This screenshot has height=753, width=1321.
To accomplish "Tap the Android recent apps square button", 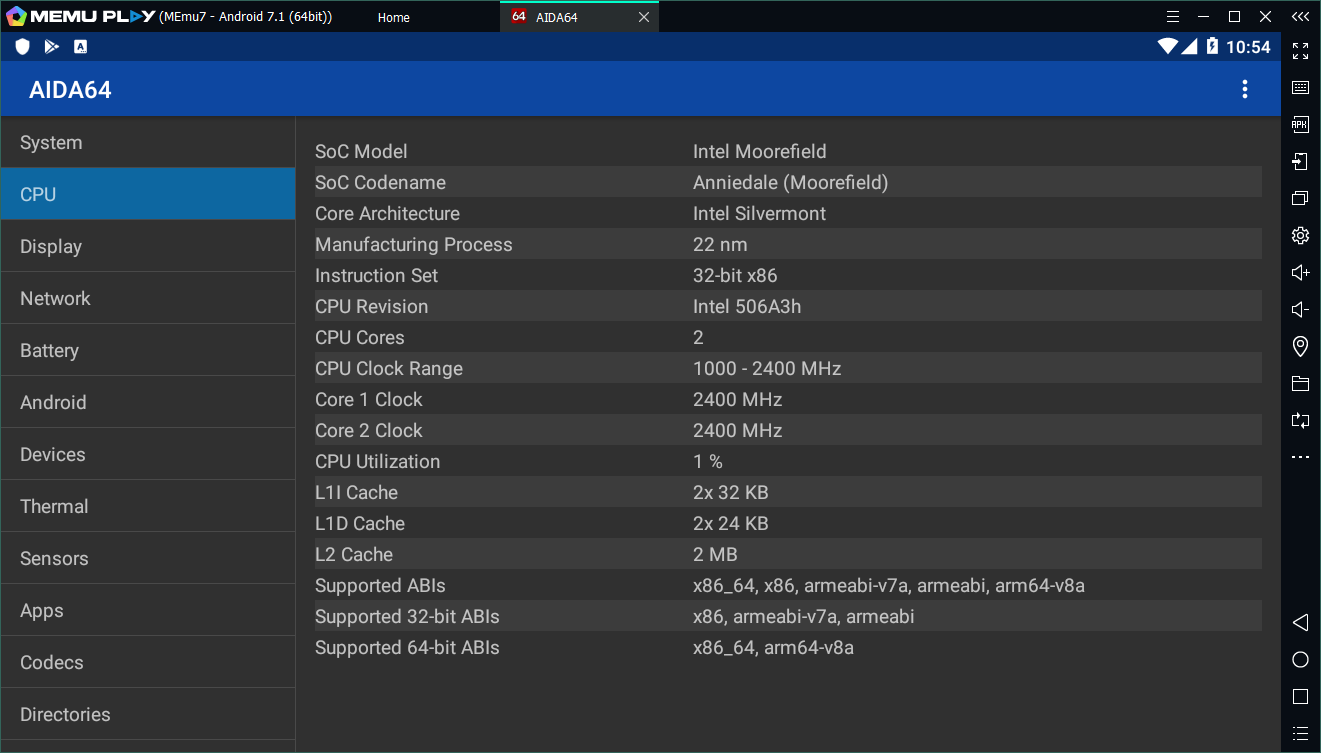I will (x=1300, y=696).
